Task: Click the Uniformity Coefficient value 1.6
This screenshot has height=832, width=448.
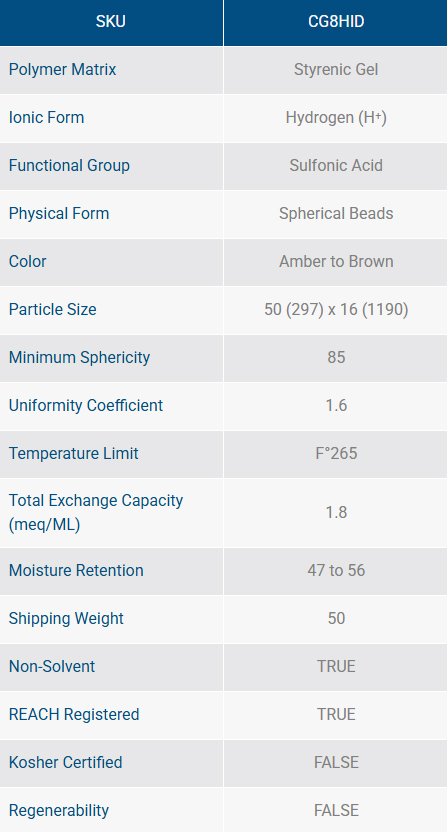Action: (336, 405)
